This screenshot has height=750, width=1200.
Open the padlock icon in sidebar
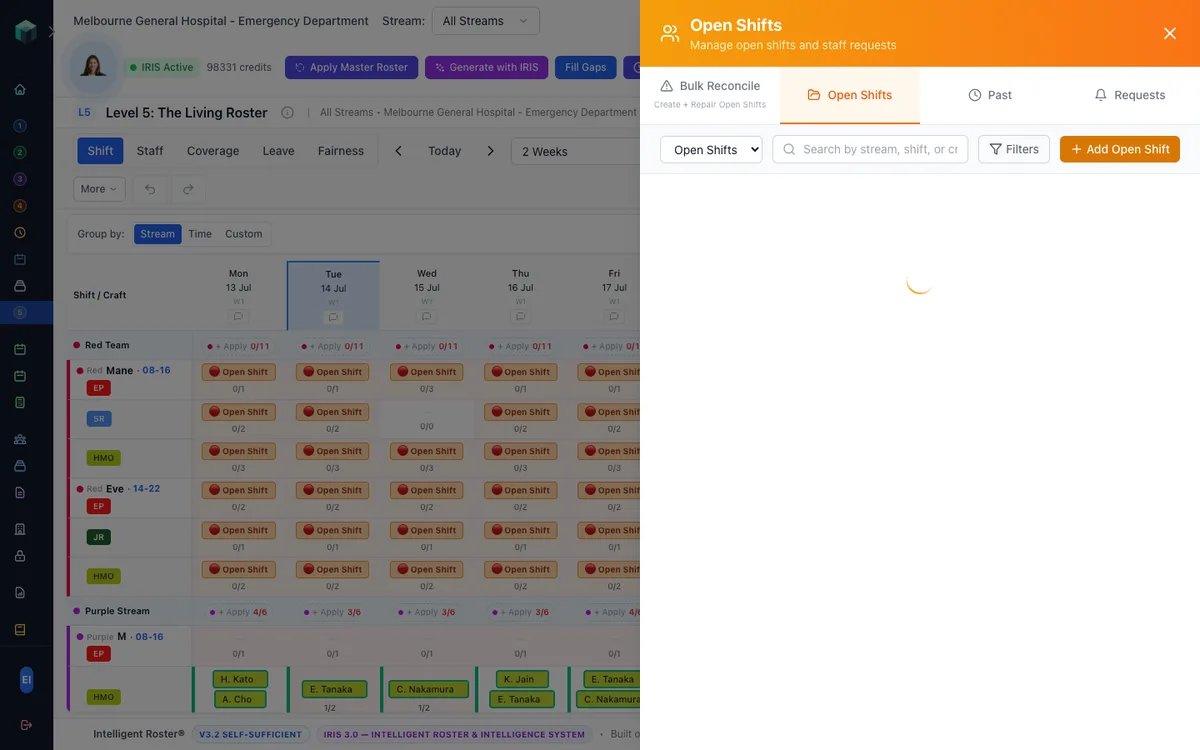click(20, 556)
